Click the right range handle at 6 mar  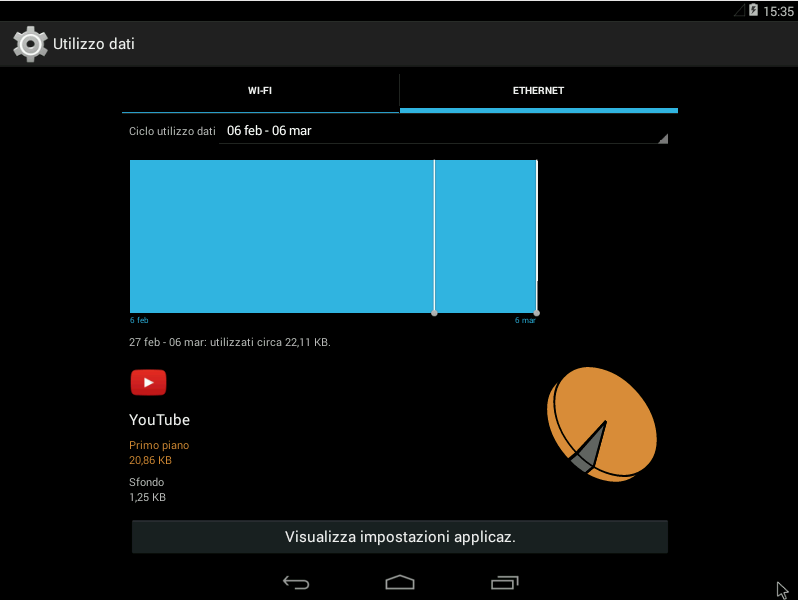pyautogui.click(x=536, y=313)
